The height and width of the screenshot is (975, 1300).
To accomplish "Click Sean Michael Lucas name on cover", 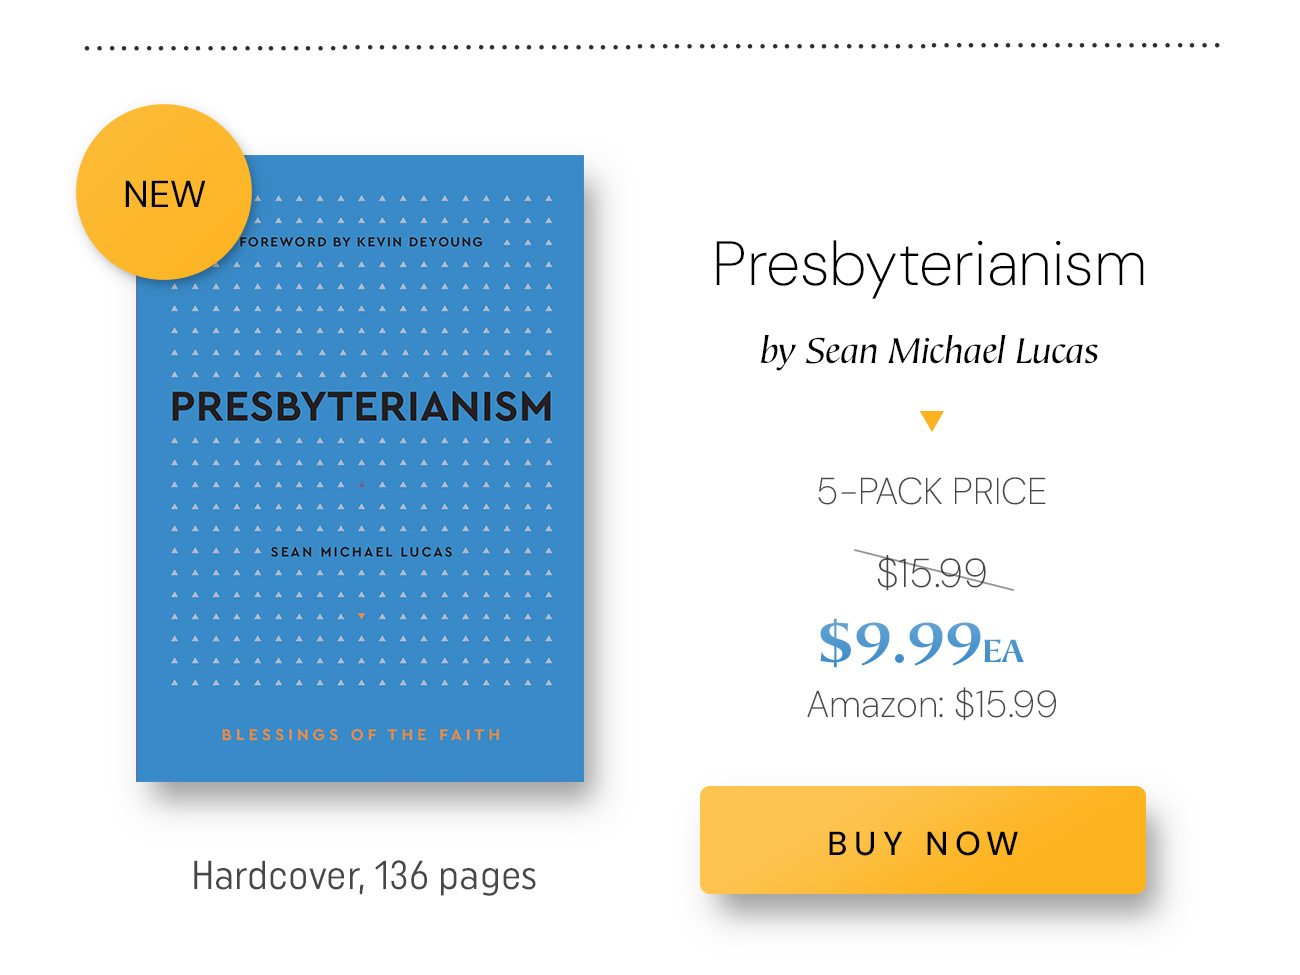I will tap(361, 552).
